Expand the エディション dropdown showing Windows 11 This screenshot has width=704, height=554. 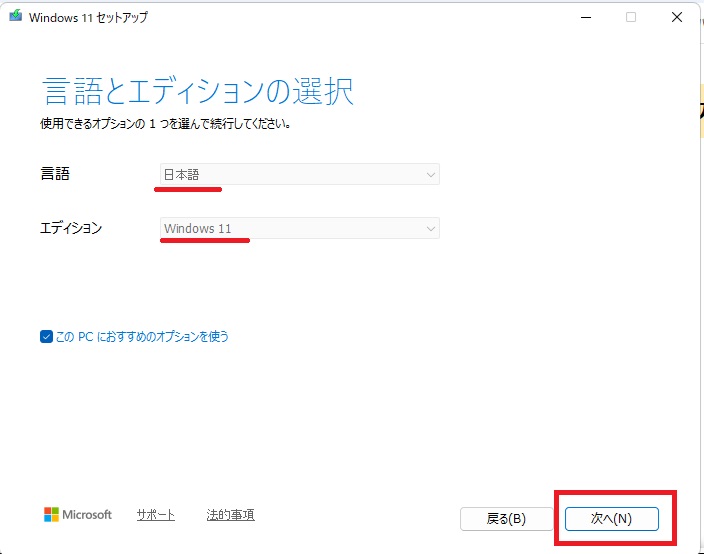tap(298, 229)
